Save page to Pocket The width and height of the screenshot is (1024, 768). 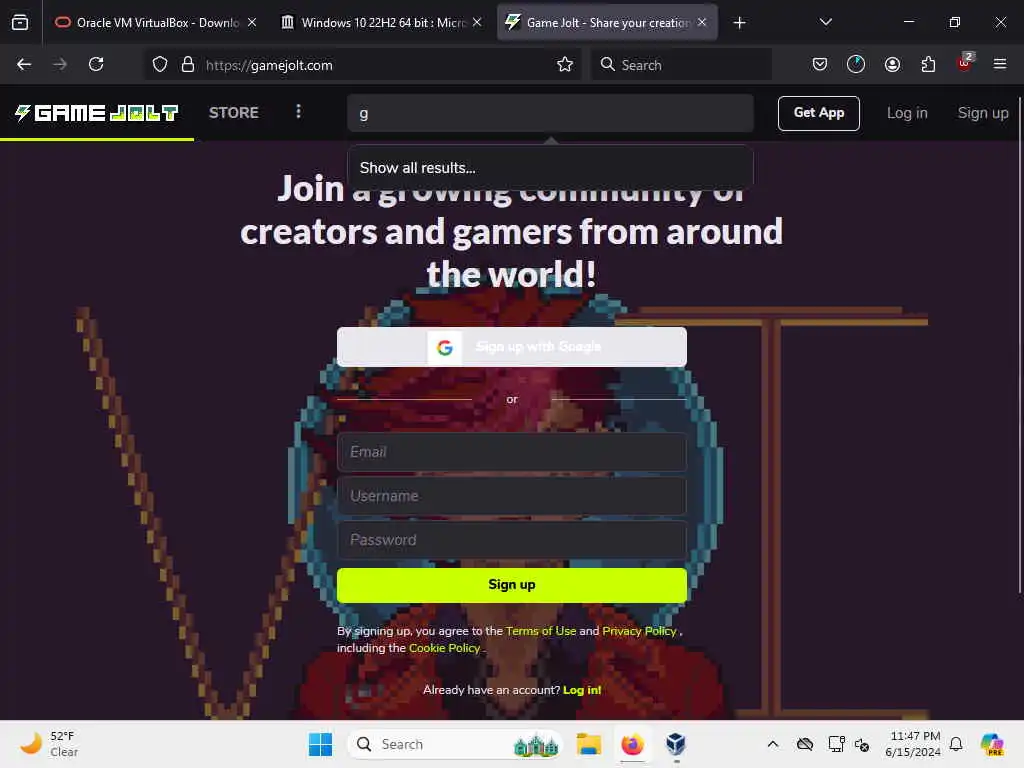pos(820,64)
